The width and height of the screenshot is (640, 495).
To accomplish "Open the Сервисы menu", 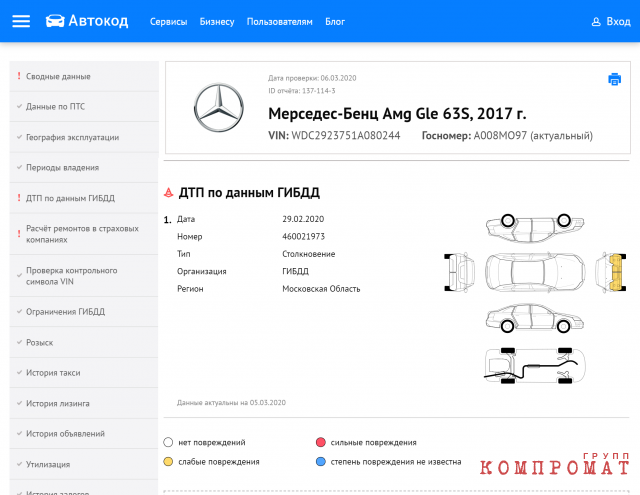I will (169, 22).
